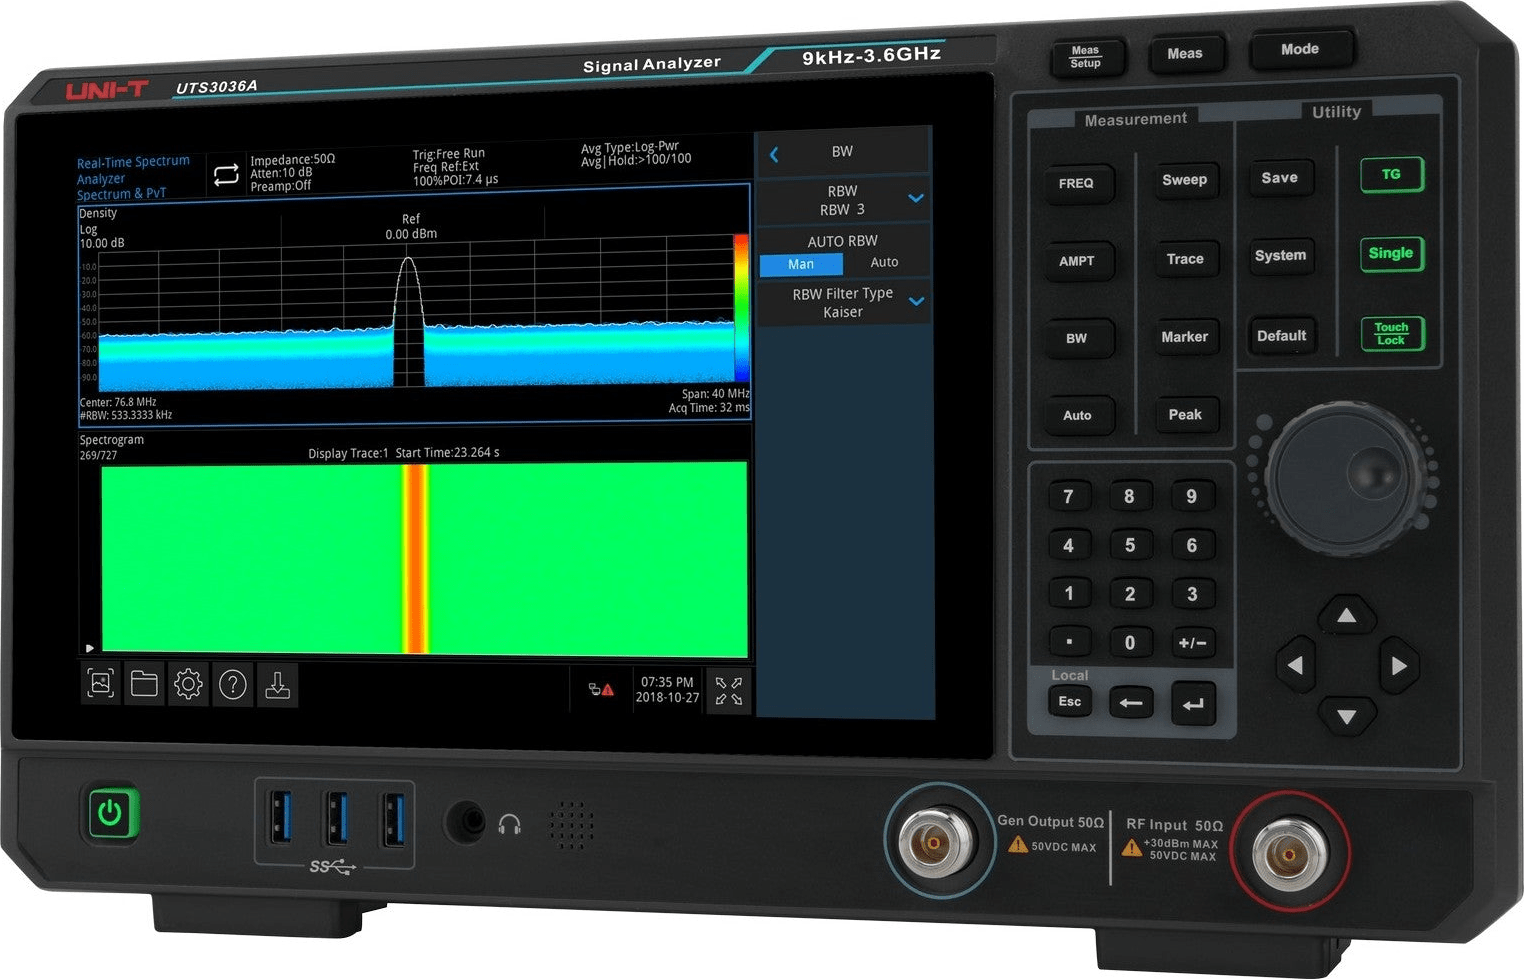The height and width of the screenshot is (979, 1524).
Task: Tap the Span: 40 MHz readout
Action: (x=715, y=394)
